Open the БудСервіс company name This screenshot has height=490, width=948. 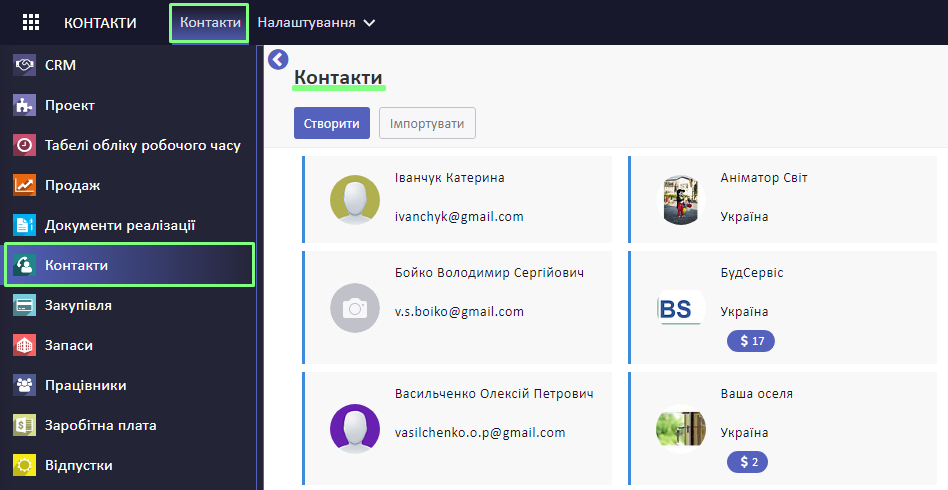(x=752, y=273)
